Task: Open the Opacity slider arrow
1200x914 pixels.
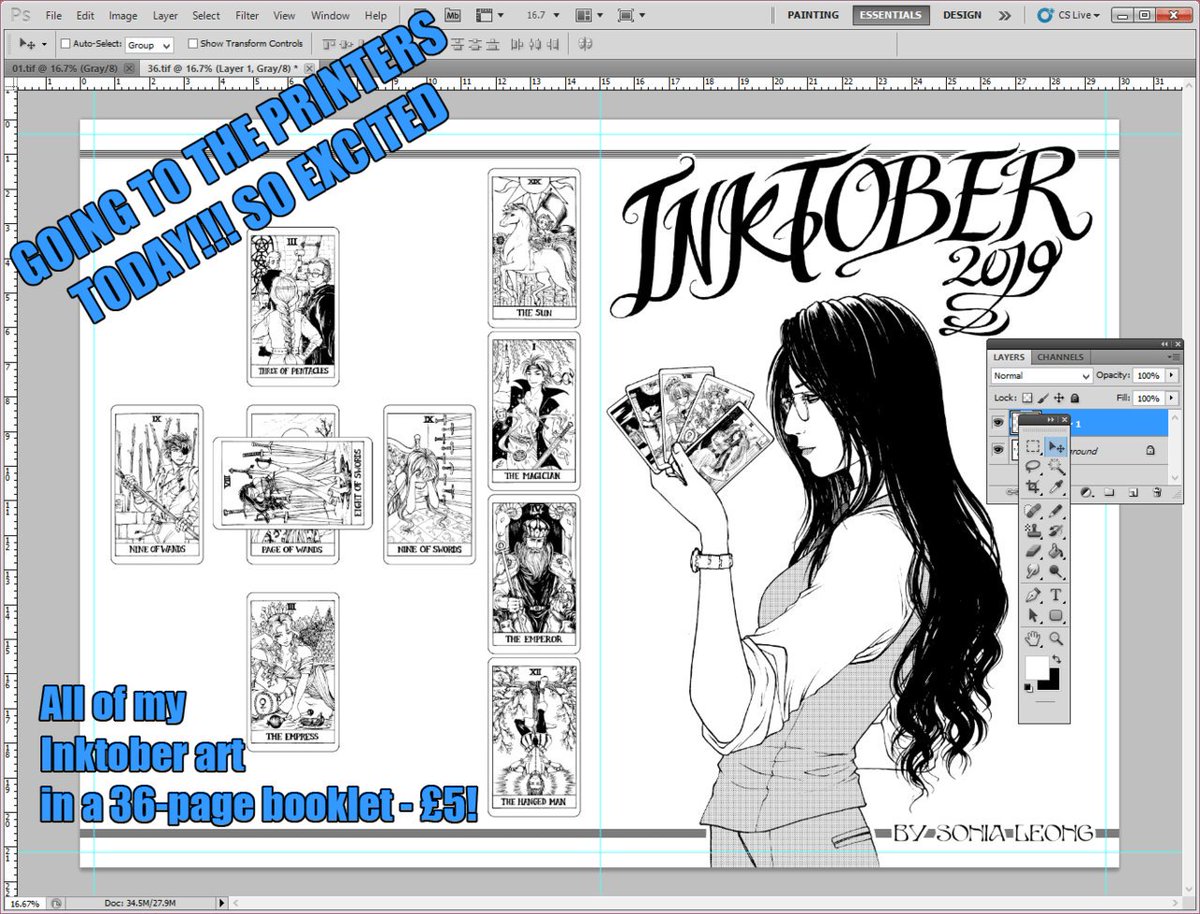Action: coord(1171,375)
